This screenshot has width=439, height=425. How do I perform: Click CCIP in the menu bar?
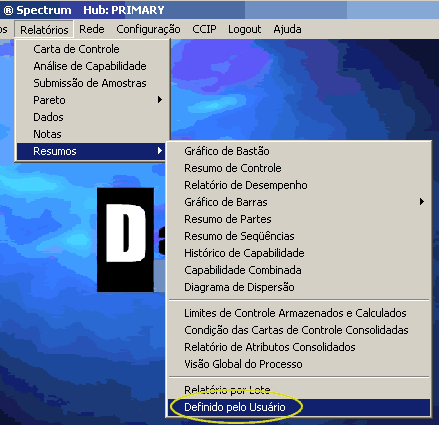tap(204, 29)
